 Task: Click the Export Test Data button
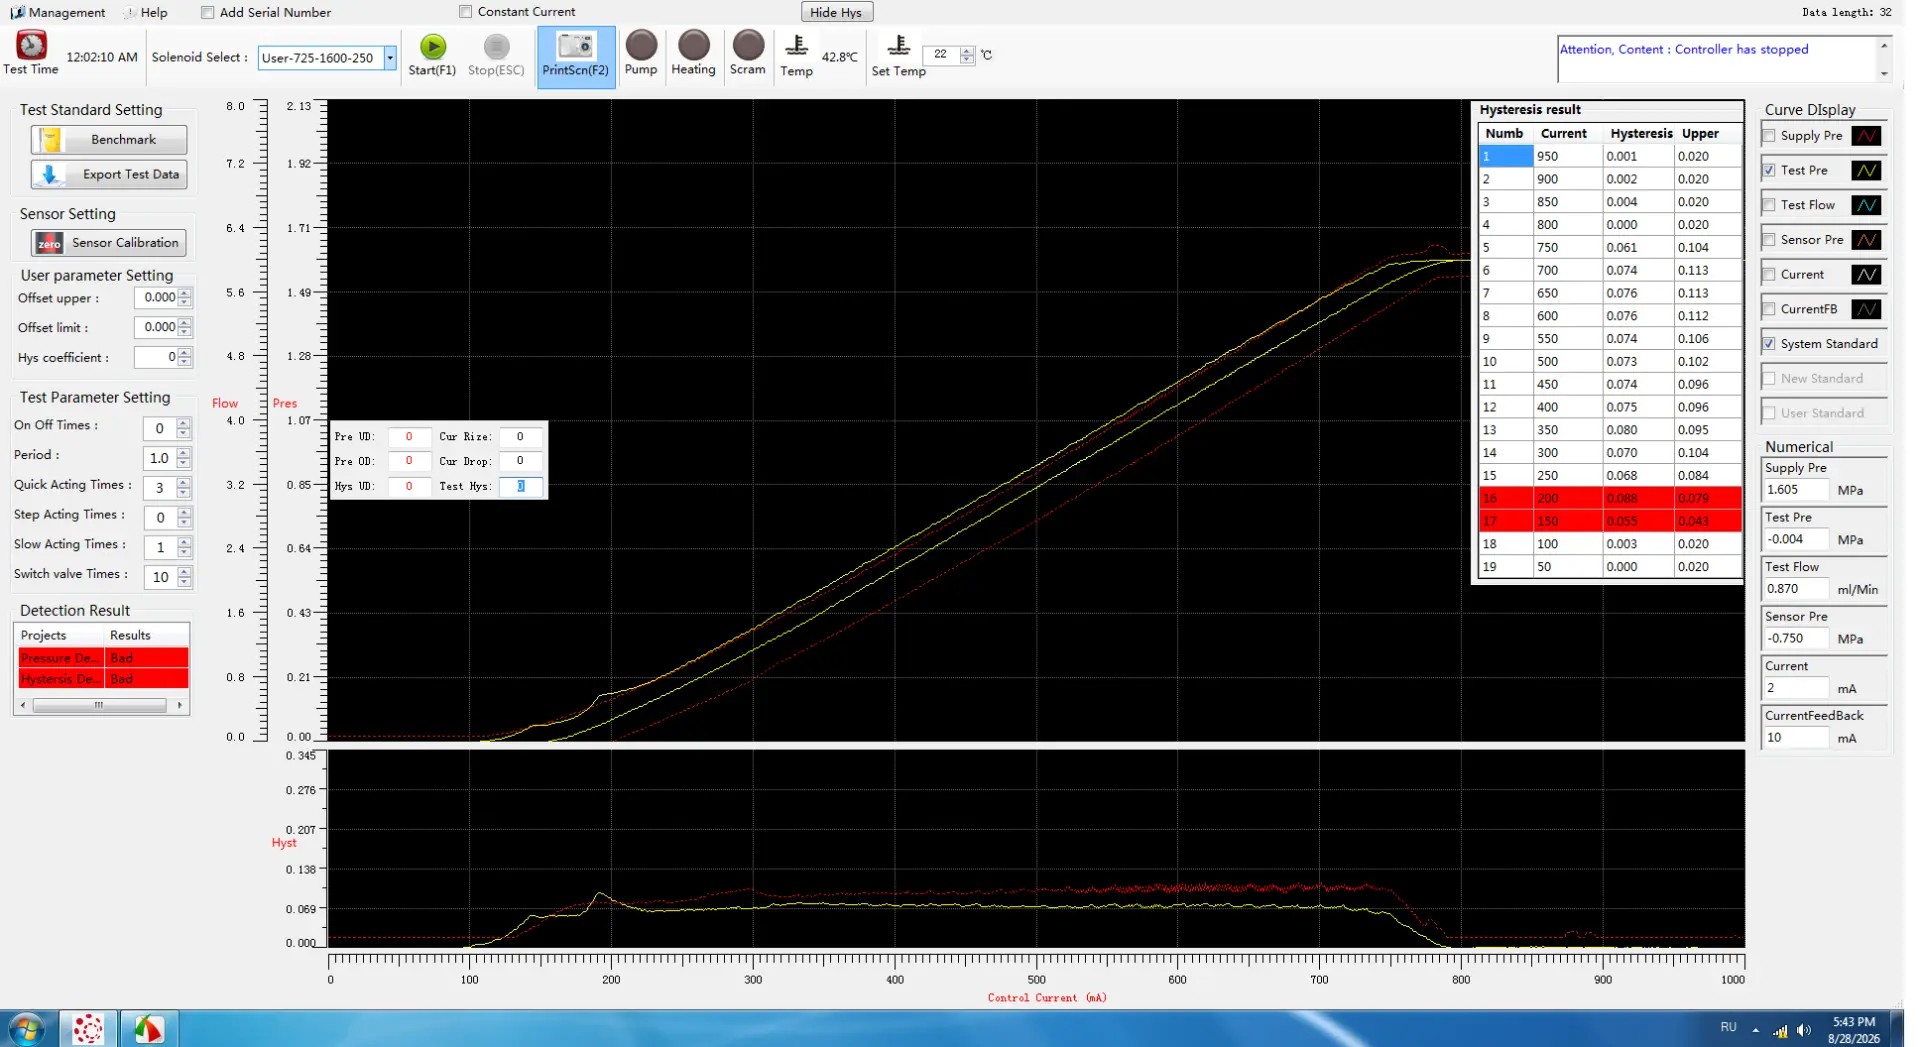pos(109,174)
